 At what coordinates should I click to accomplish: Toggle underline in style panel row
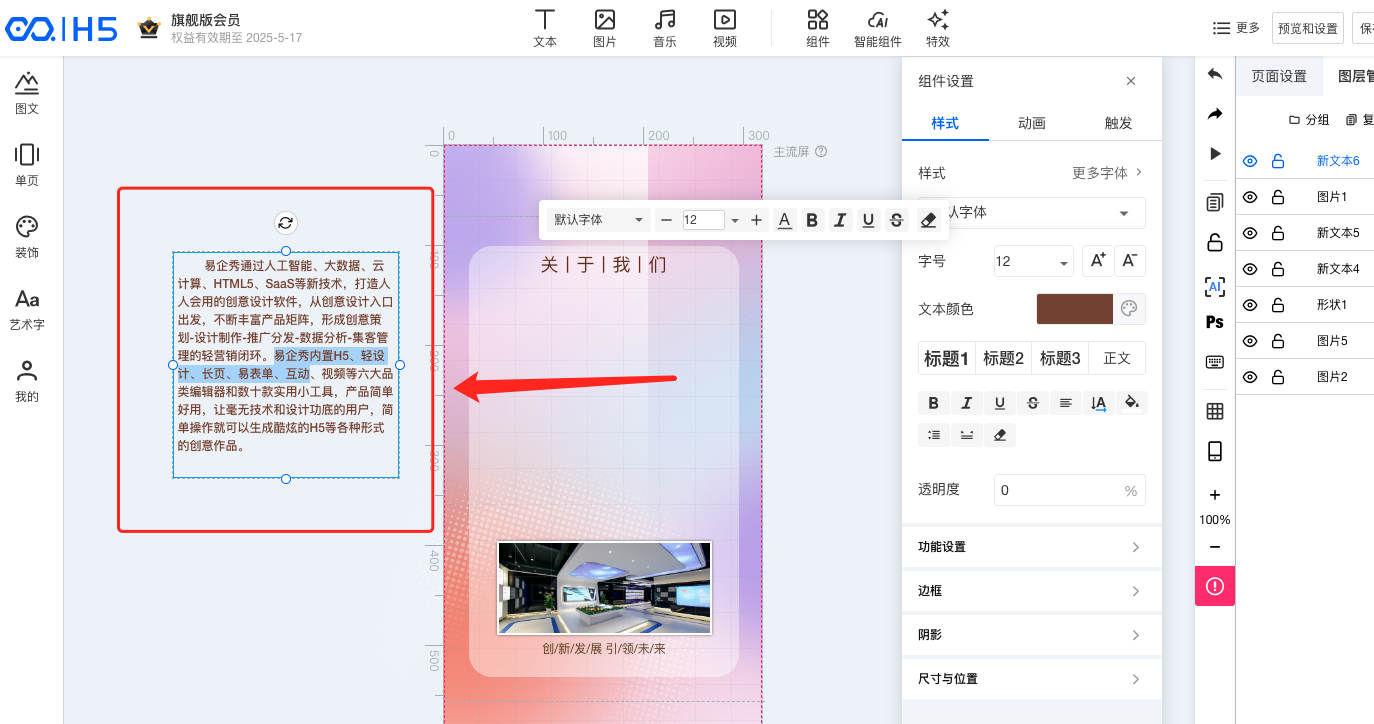pyautogui.click(x=1000, y=403)
